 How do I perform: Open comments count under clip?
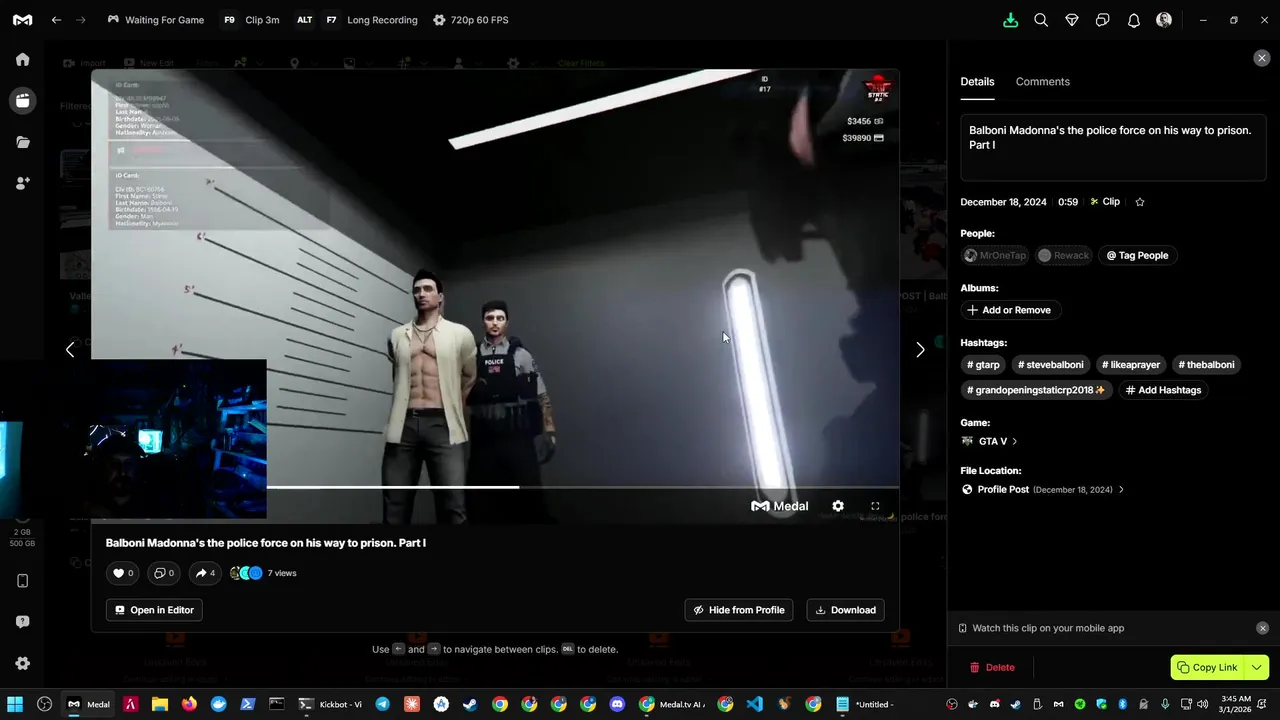164,573
